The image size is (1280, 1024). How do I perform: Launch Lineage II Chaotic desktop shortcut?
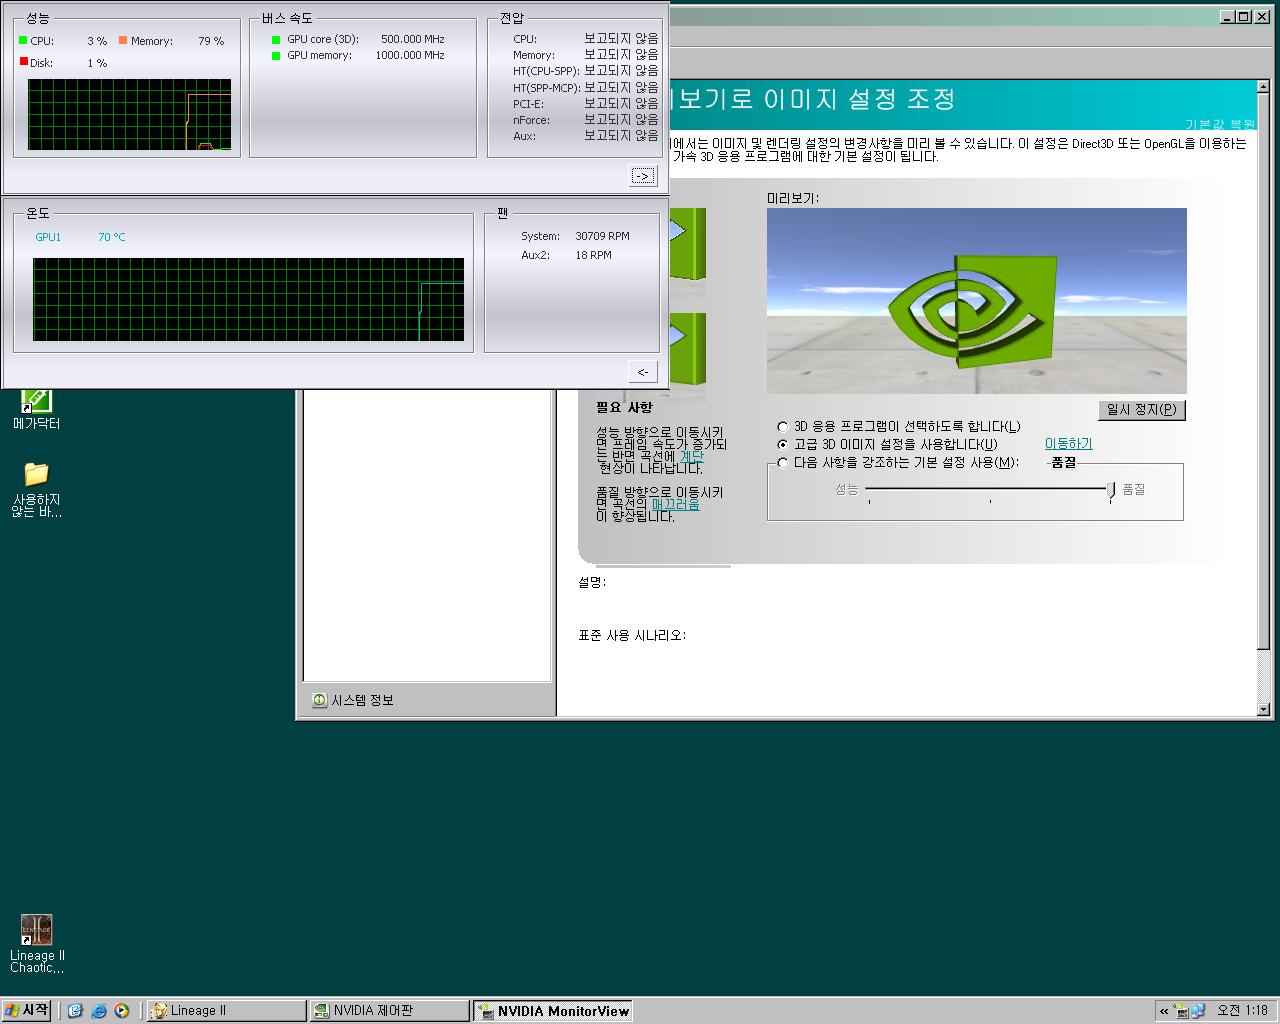[x=37, y=930]
